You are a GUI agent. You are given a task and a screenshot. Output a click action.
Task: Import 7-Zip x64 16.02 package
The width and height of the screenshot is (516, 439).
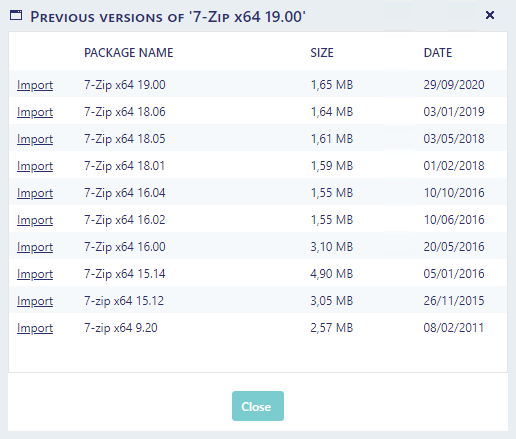tap(35, 220)
